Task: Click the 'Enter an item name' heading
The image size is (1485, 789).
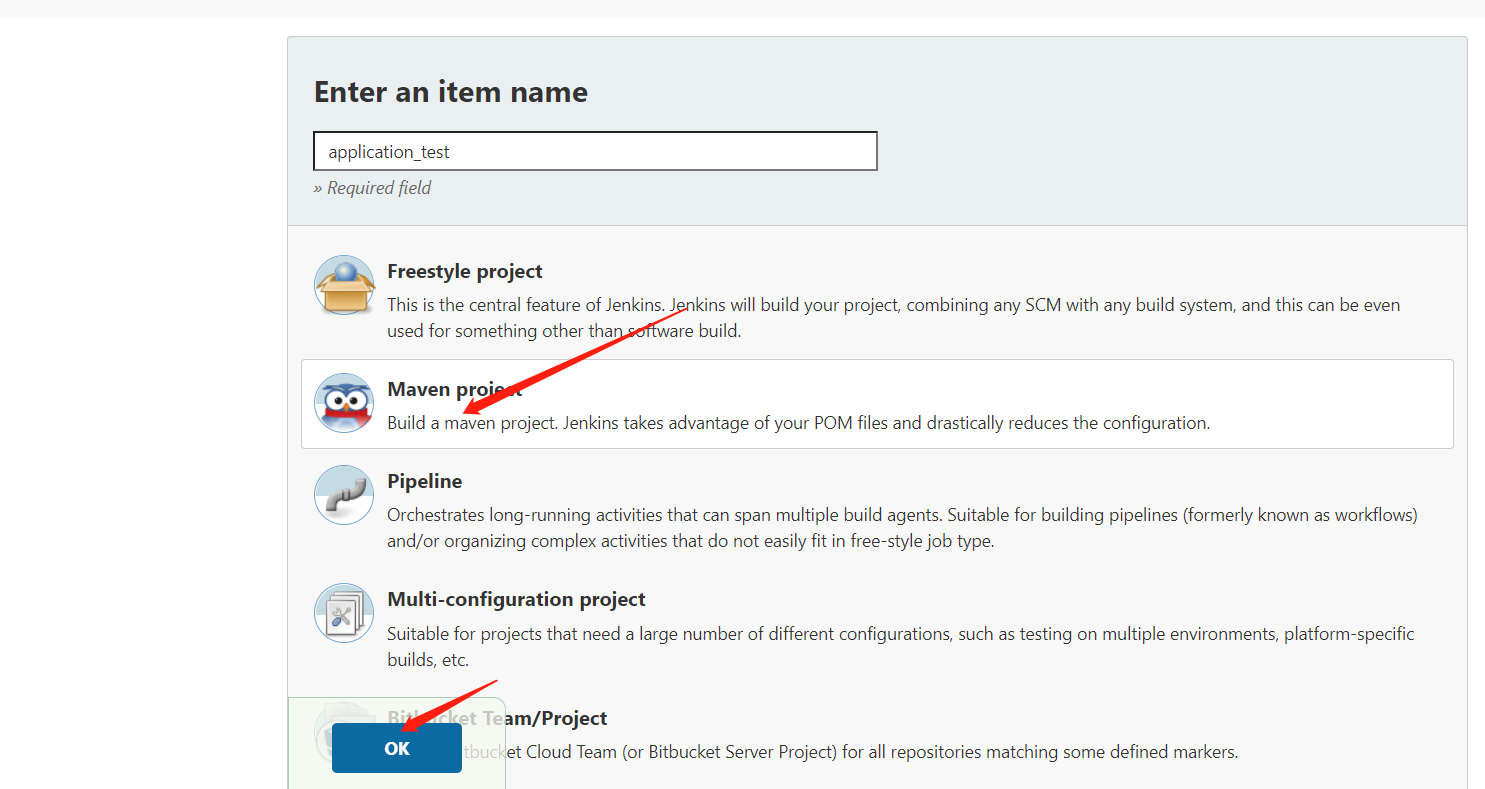Action: click(x=450, y=92)
